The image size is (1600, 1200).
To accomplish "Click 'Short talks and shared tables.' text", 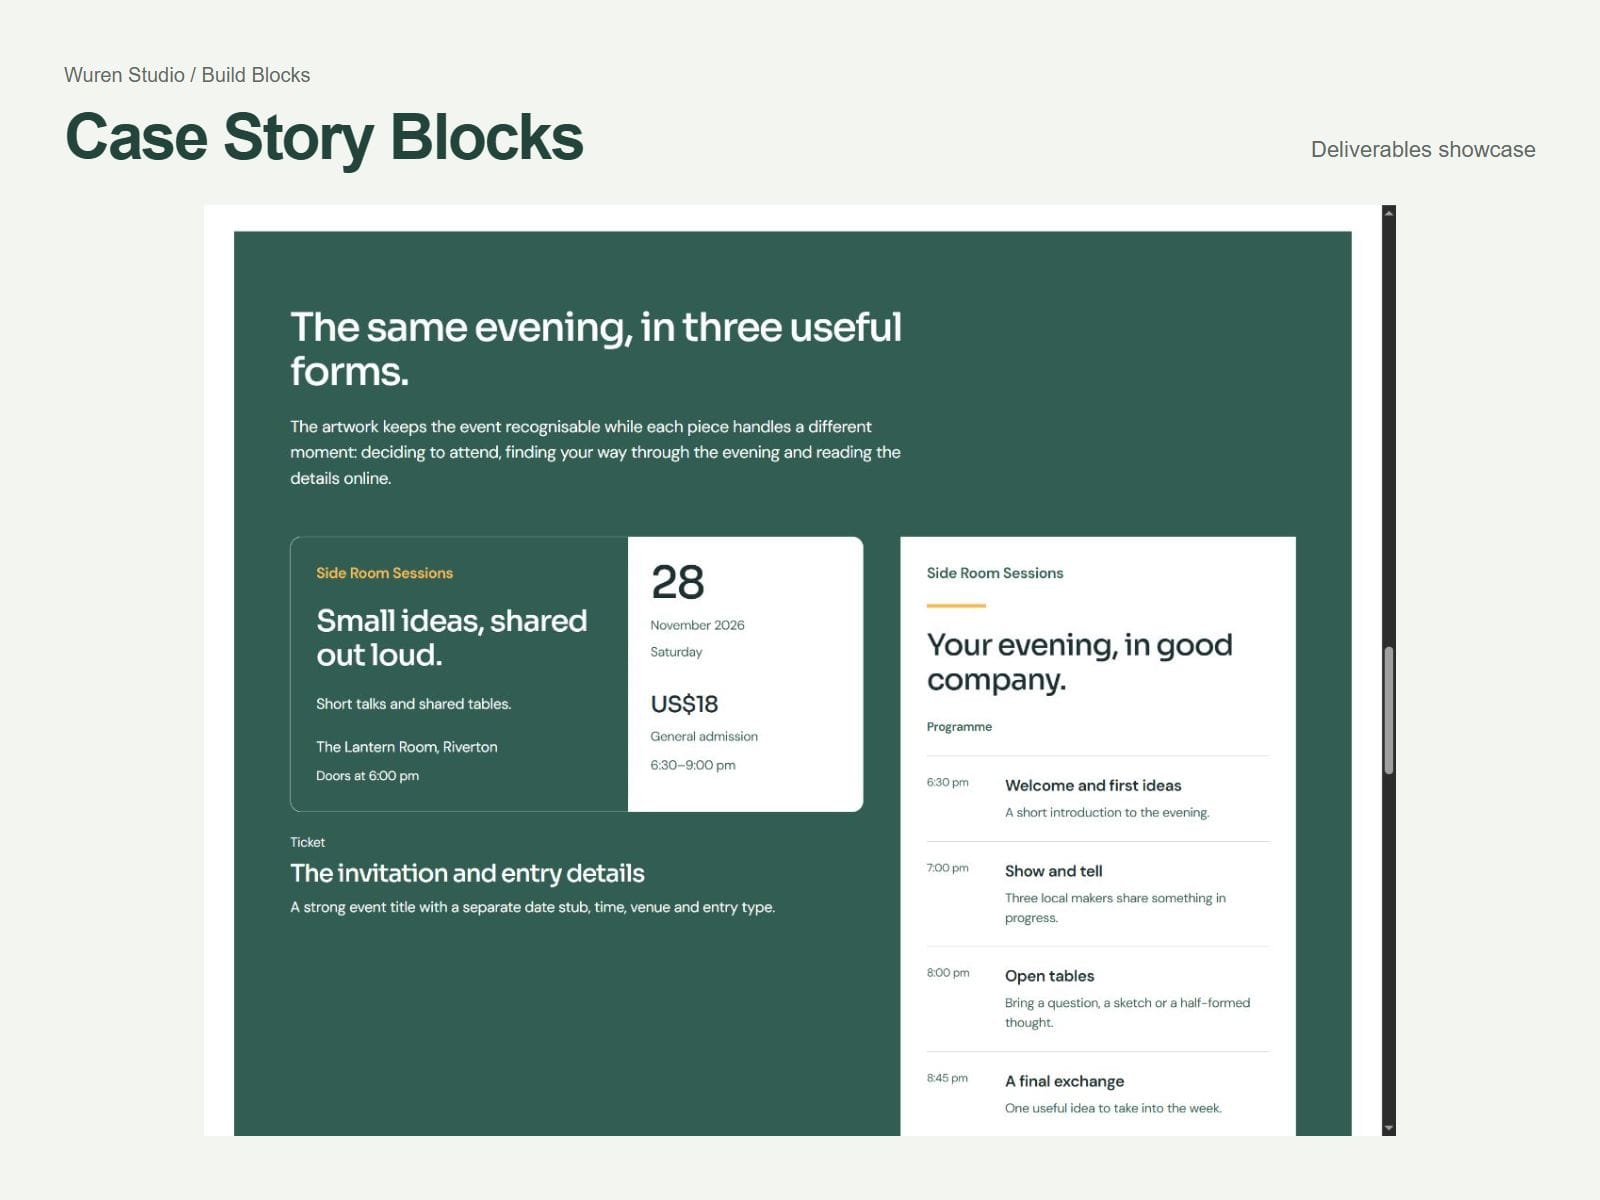I will tap(413, 704).
